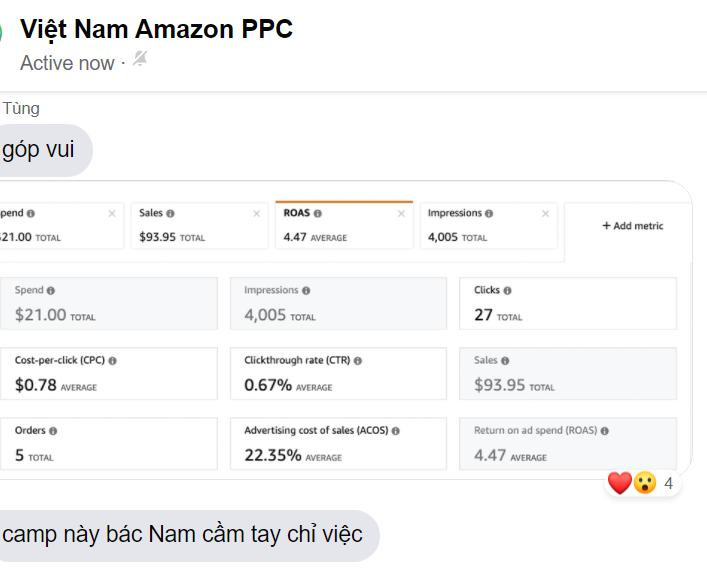Click the reaction count number 4
This screenshot has height=581, width=707.
(668, 484)
